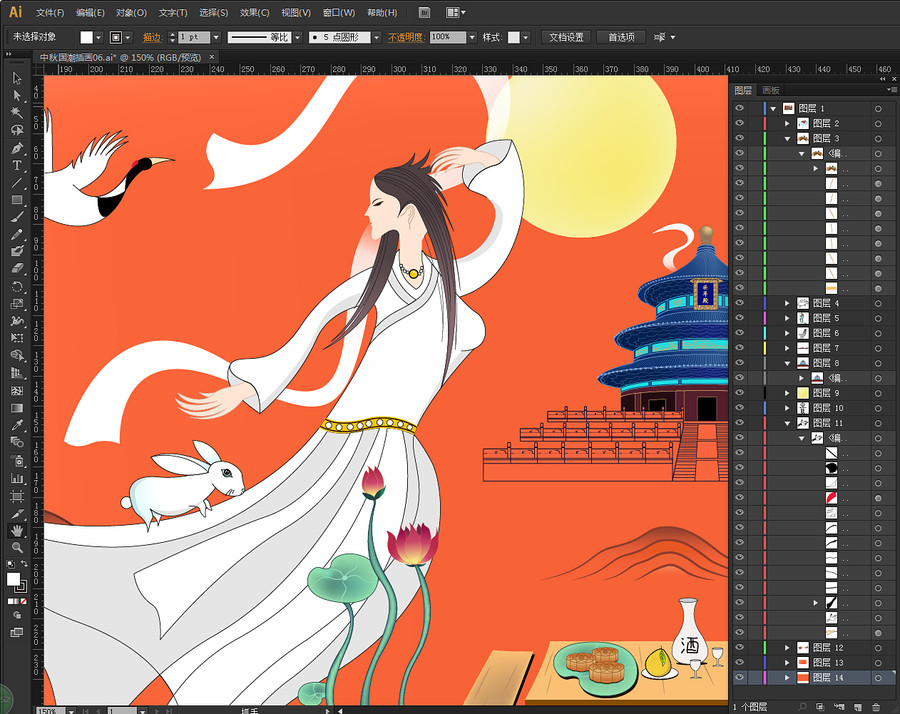Hide 图层 12 layer
This screenshot has height=714, width=900.
click(739, 647)
